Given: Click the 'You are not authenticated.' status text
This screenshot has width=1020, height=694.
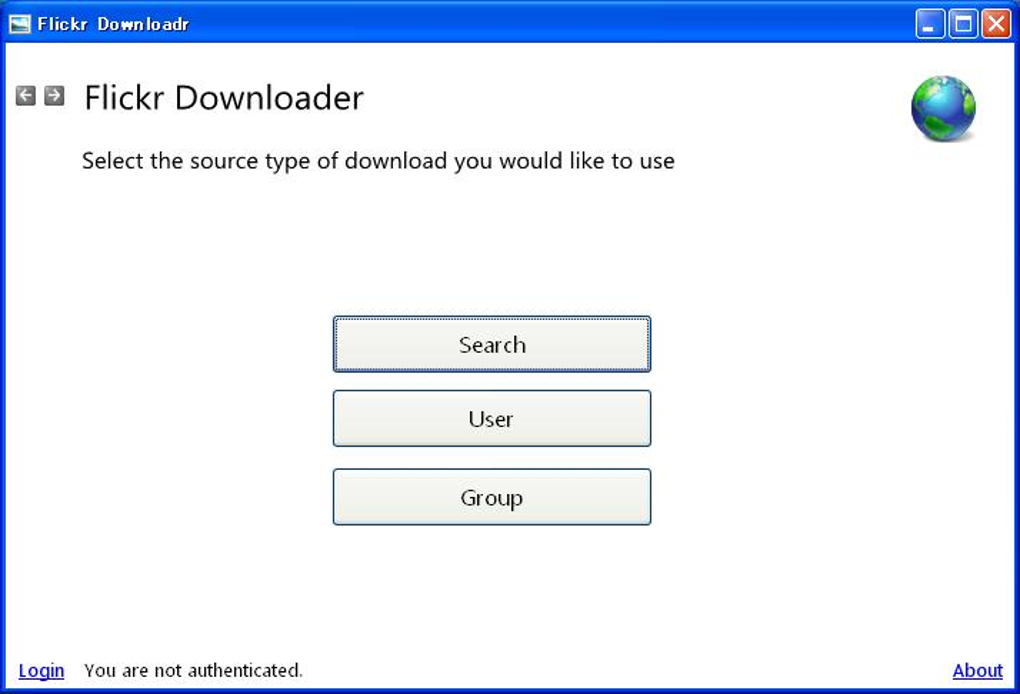Looking at the screenshot, I should [x=193, y=671].
